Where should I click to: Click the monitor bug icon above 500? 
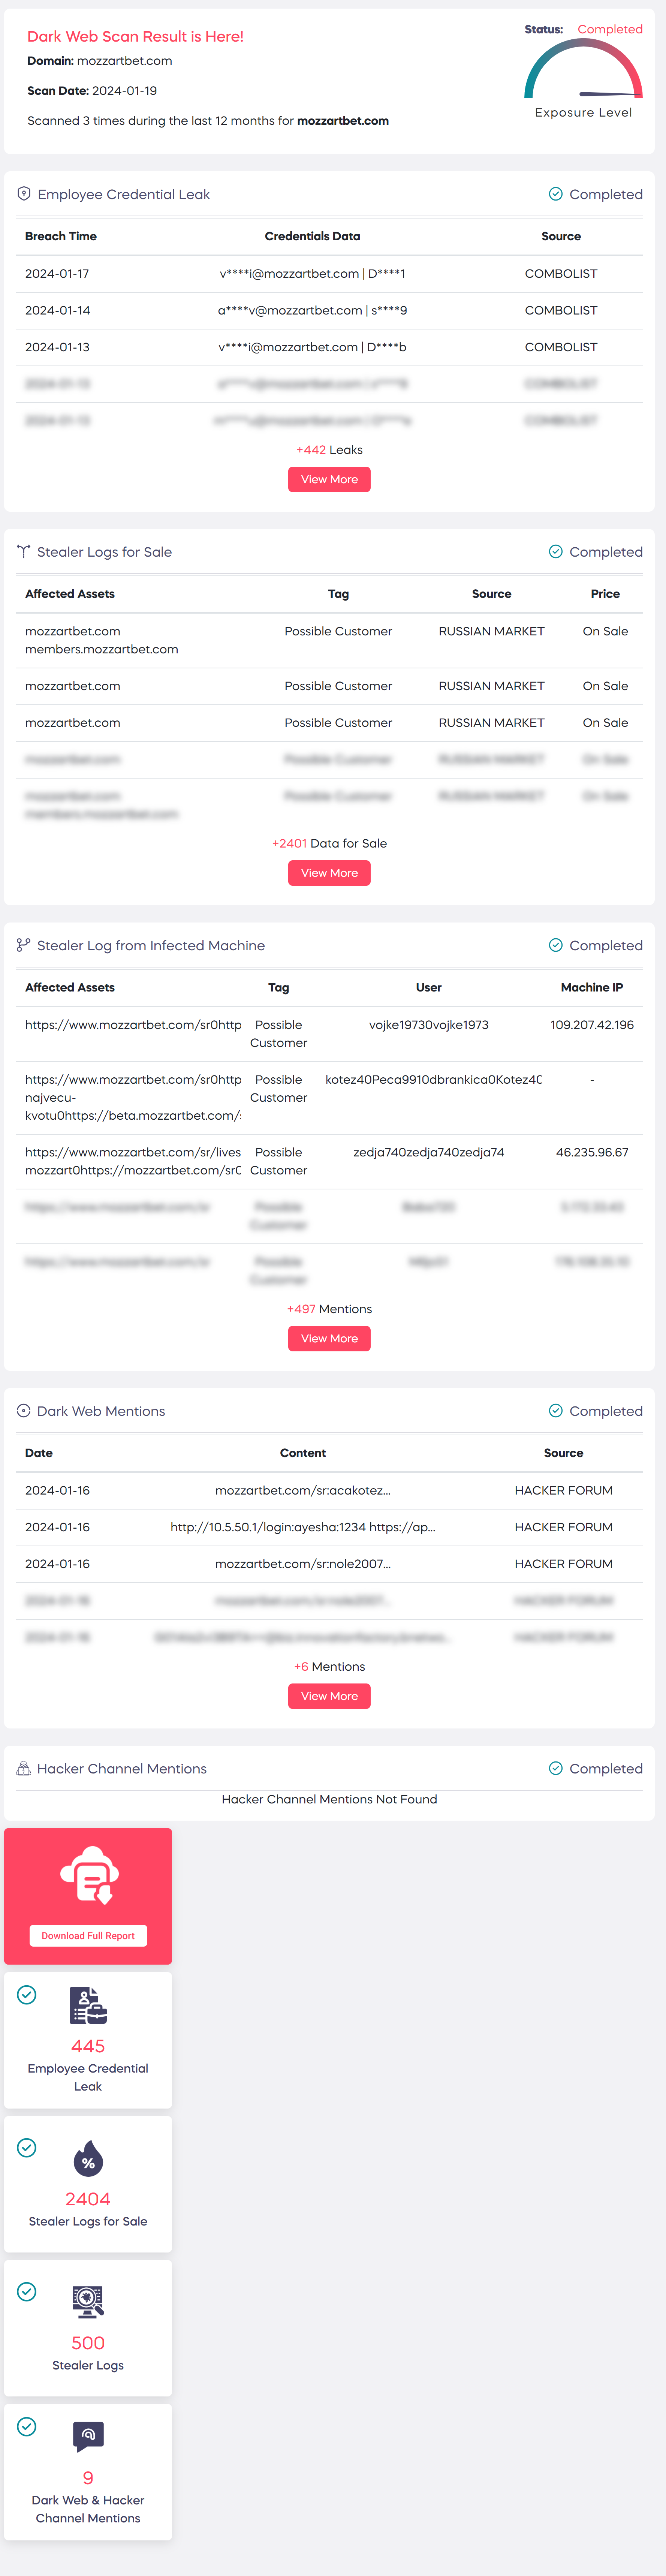tap(88, 2302)
